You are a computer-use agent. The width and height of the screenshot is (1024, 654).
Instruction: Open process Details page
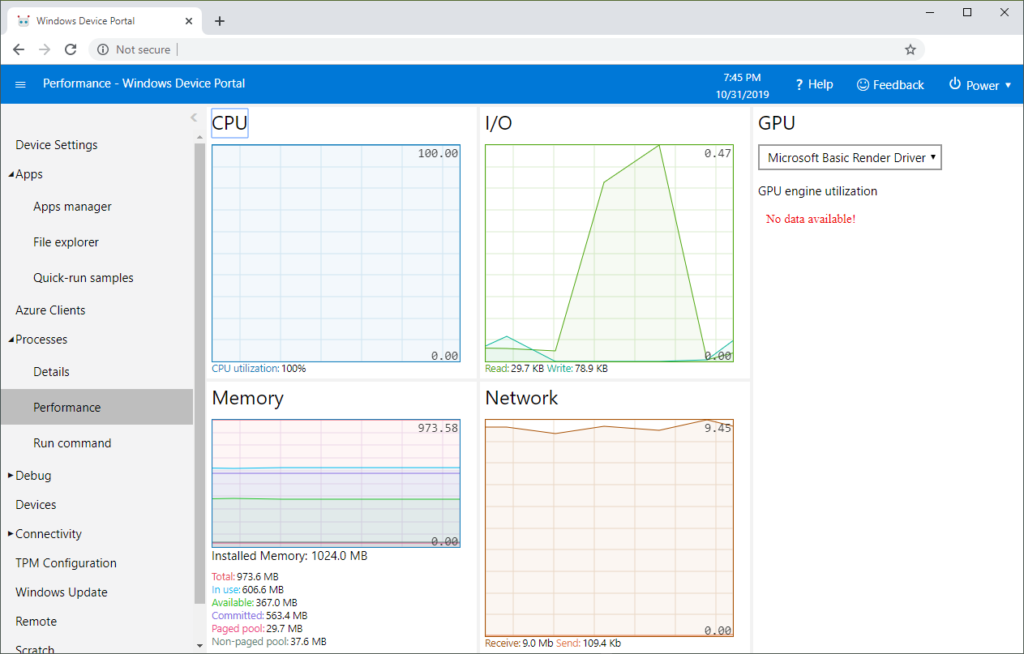click(51, 372)
